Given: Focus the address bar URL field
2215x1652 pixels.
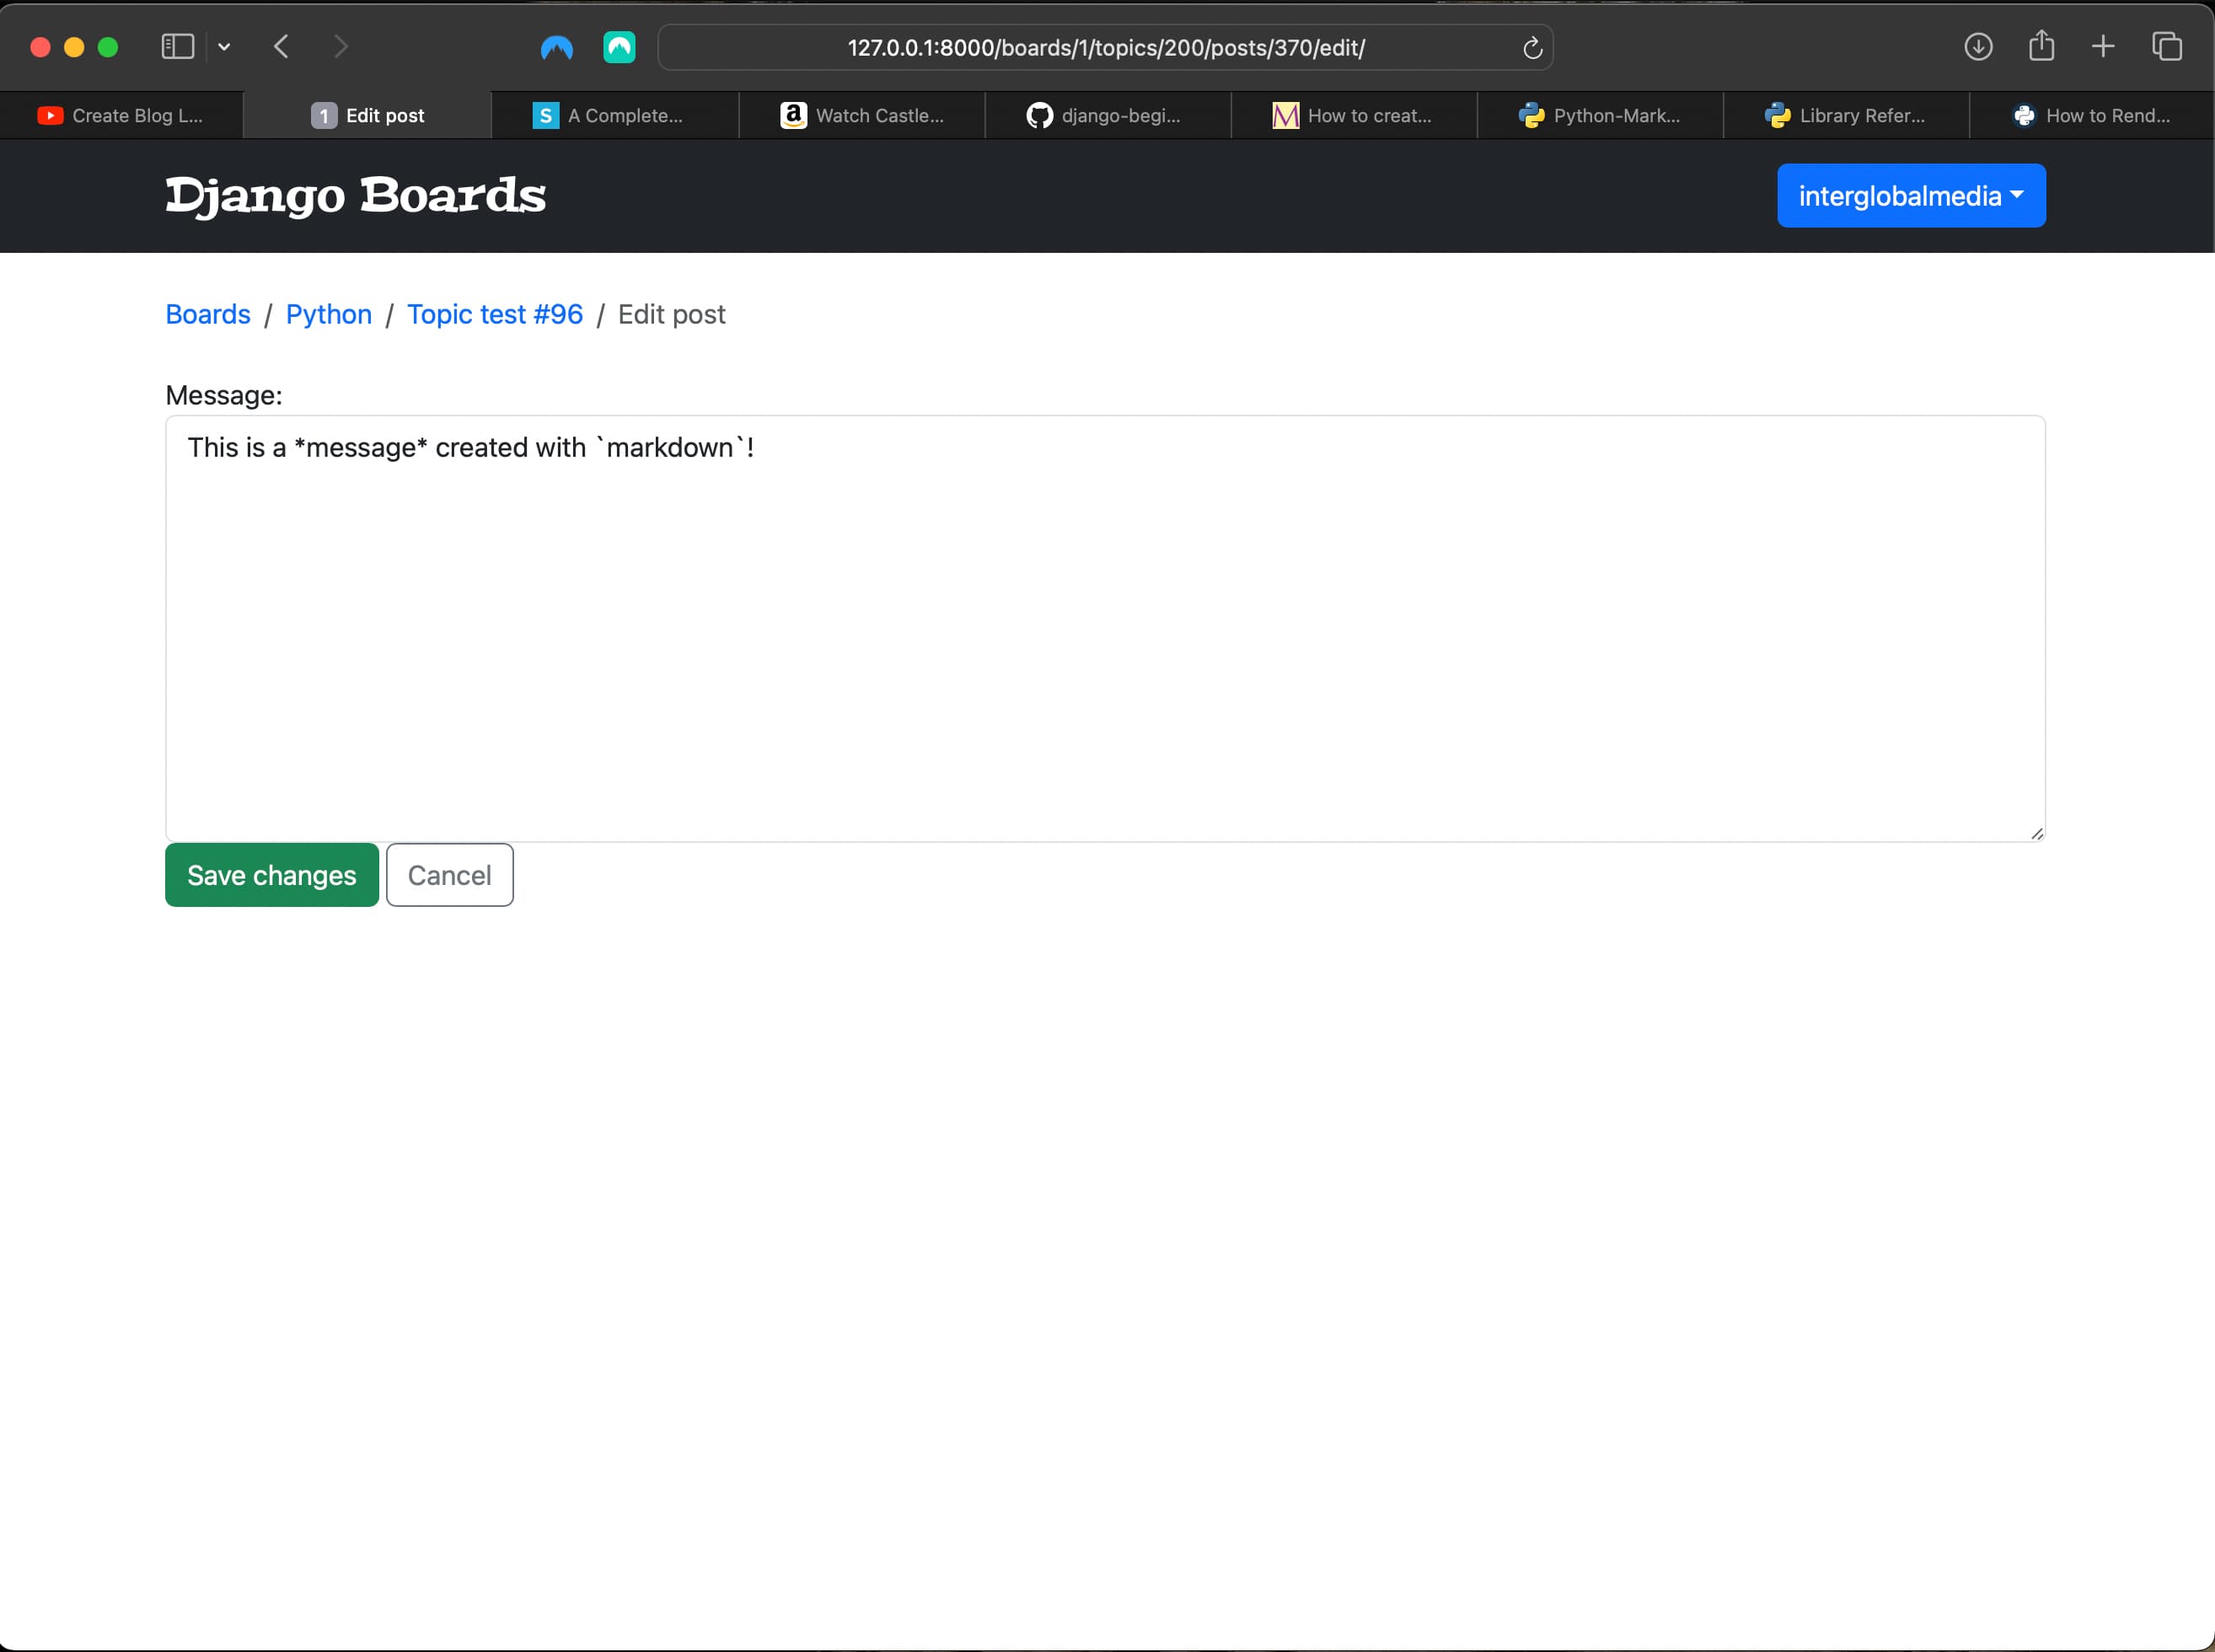Looking at the screenshot, I should point(1106,47).
